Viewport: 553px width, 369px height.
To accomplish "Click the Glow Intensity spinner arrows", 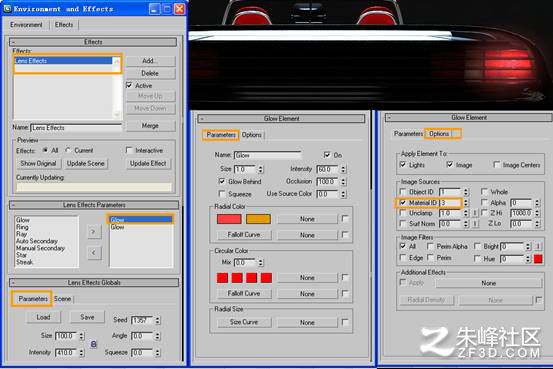I will tap(343, 169).
